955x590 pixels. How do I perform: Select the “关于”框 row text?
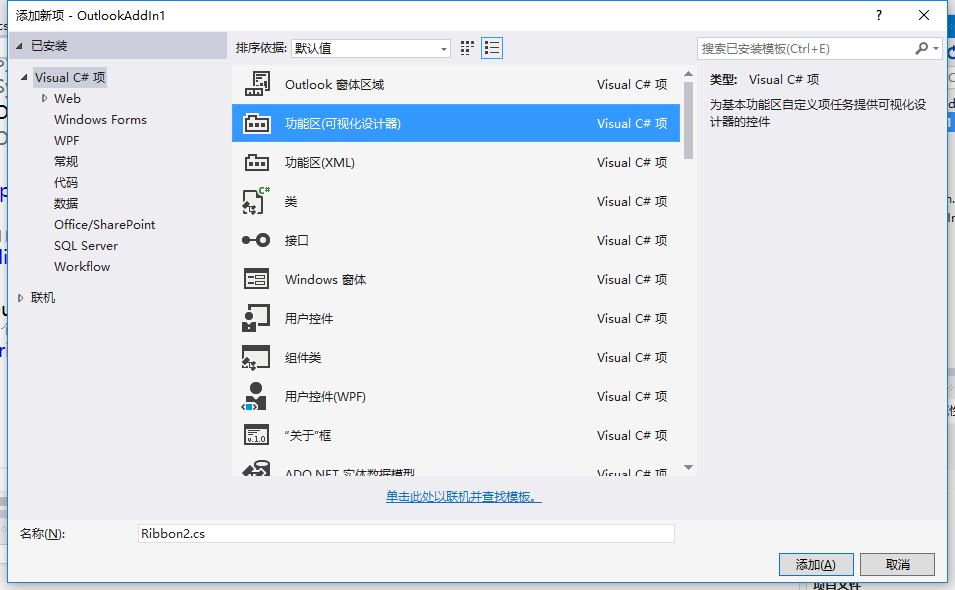308,435
